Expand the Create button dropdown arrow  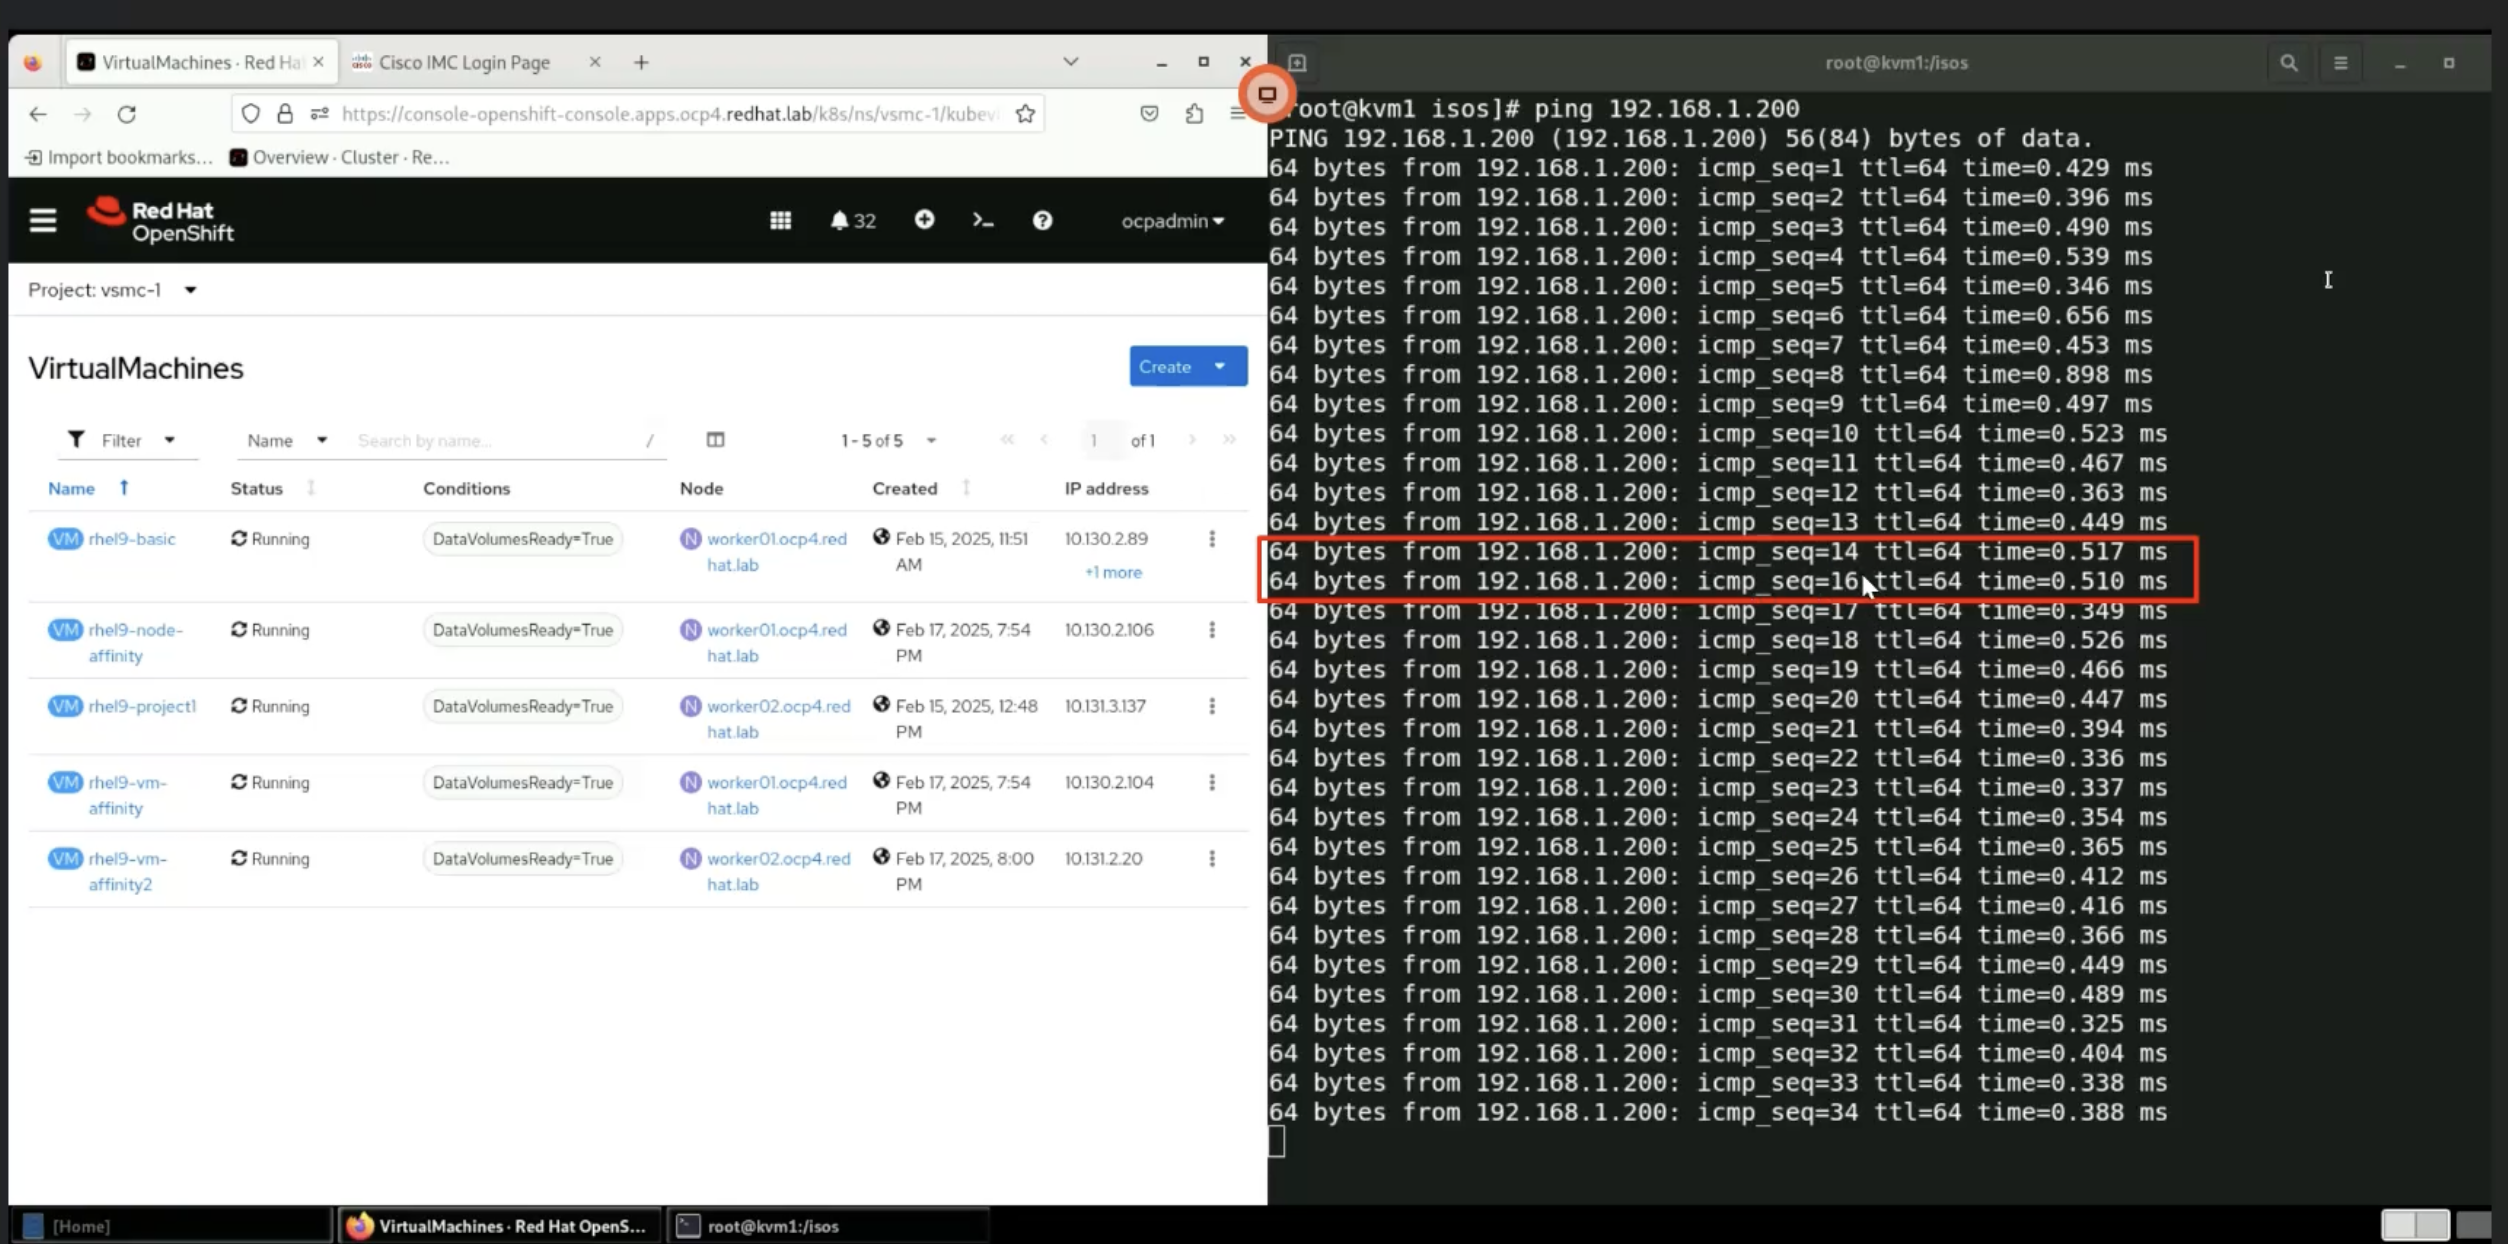1220,366
